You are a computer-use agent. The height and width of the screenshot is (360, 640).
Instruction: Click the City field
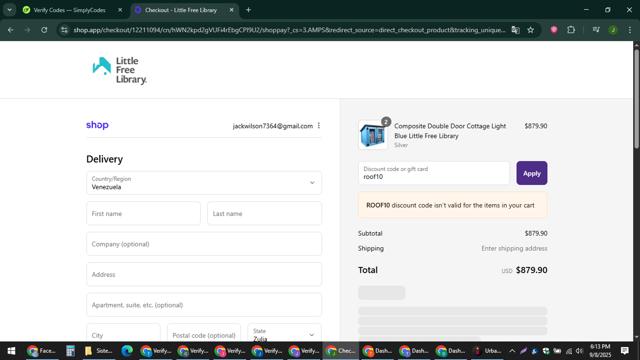[x=123, y=334]
